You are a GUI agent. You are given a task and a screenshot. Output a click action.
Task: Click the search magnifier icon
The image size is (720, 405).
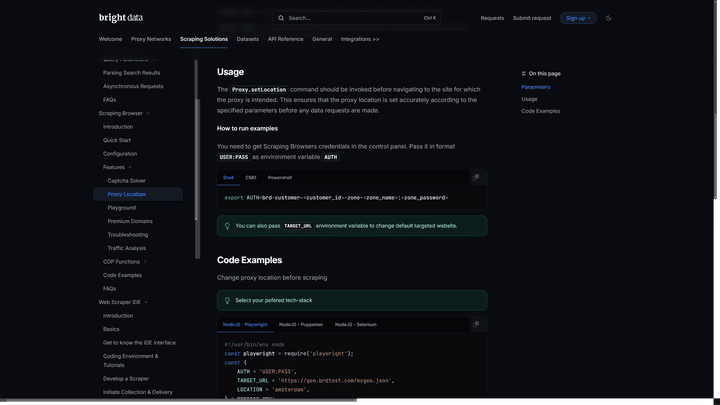[x=281, y=18]
